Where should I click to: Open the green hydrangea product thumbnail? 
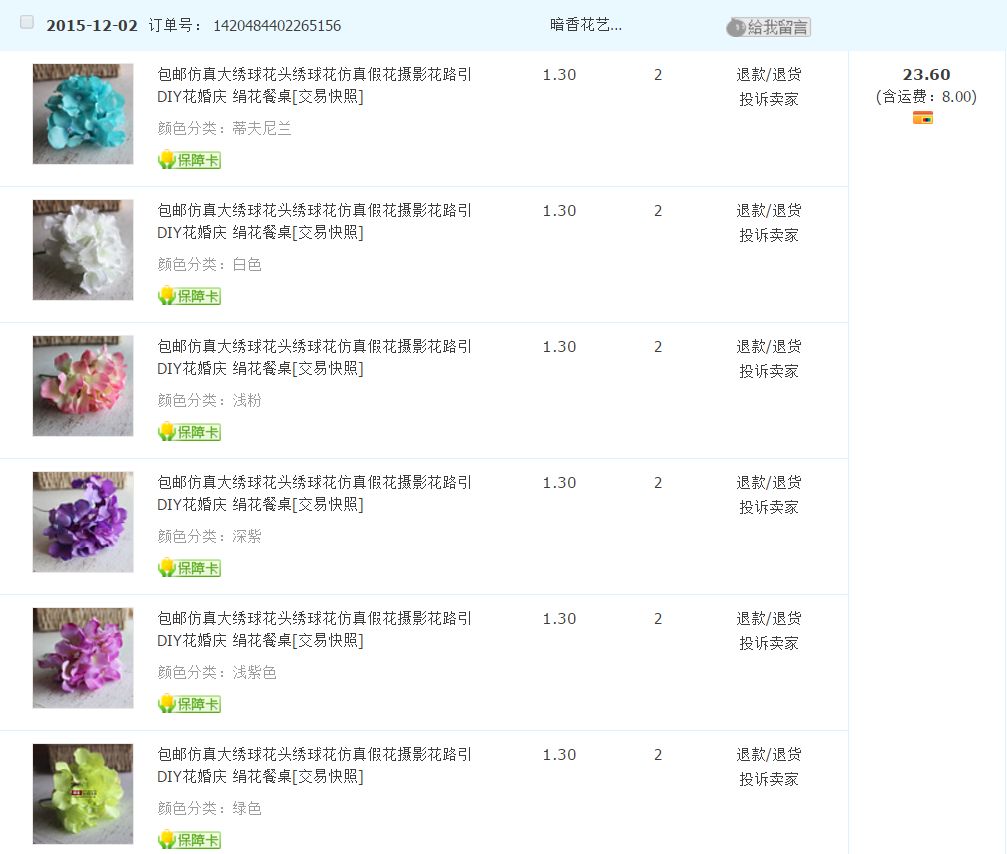point(83,794)
